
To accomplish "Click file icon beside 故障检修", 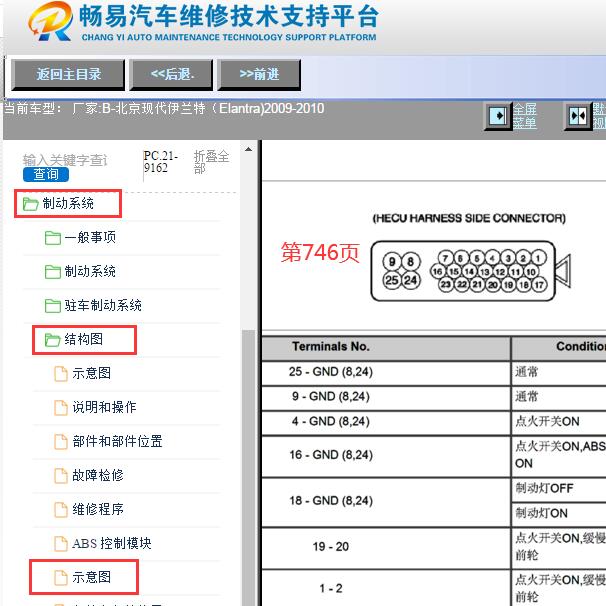I will [61, 475].
